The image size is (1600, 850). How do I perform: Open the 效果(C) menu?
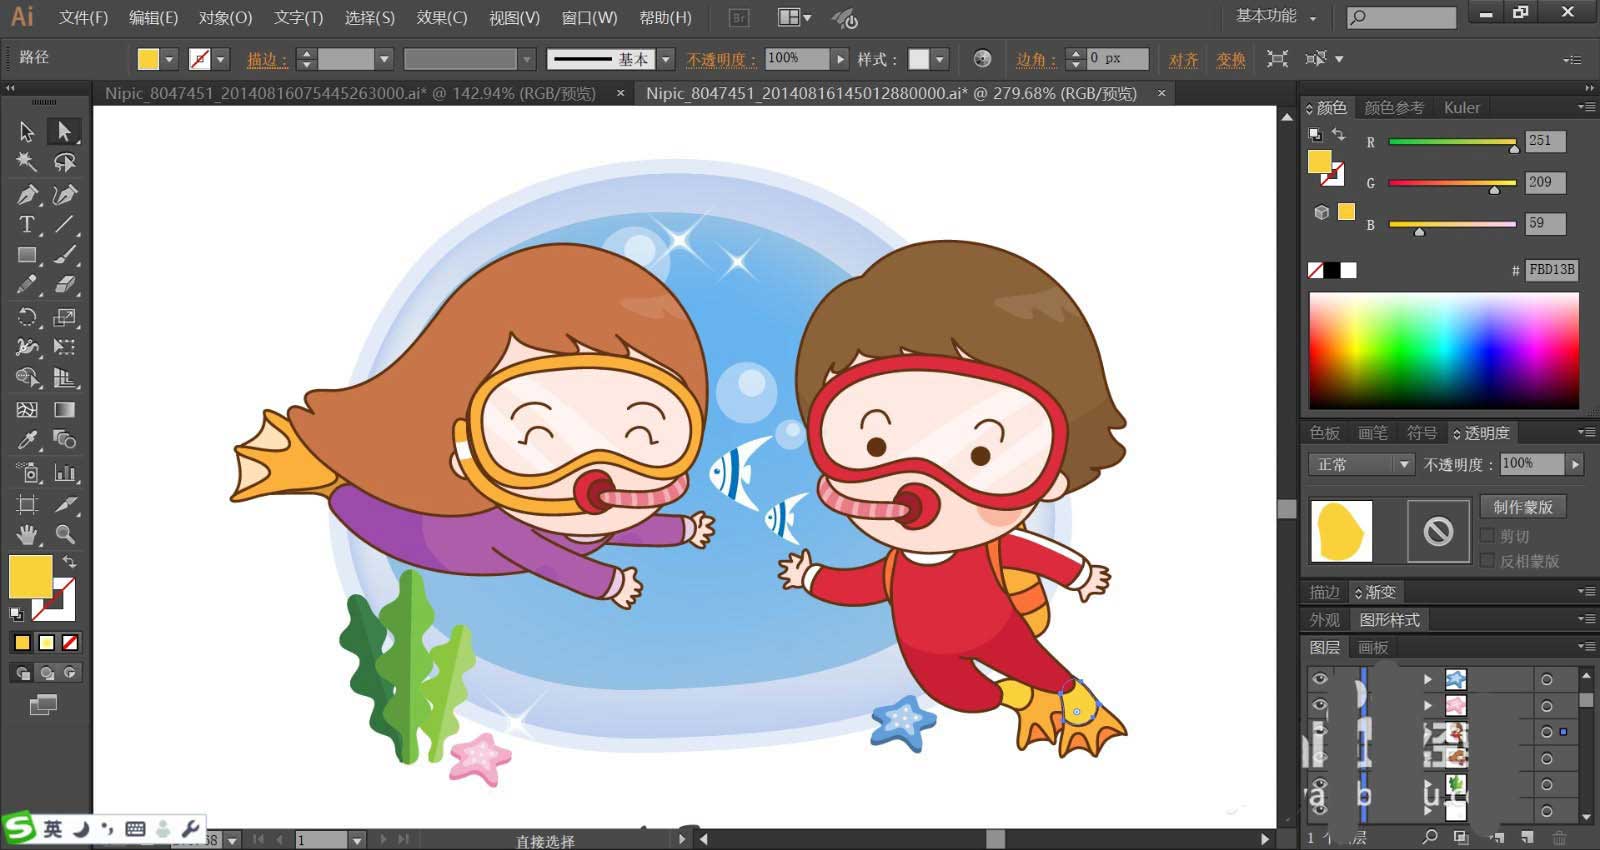[442, 18]
